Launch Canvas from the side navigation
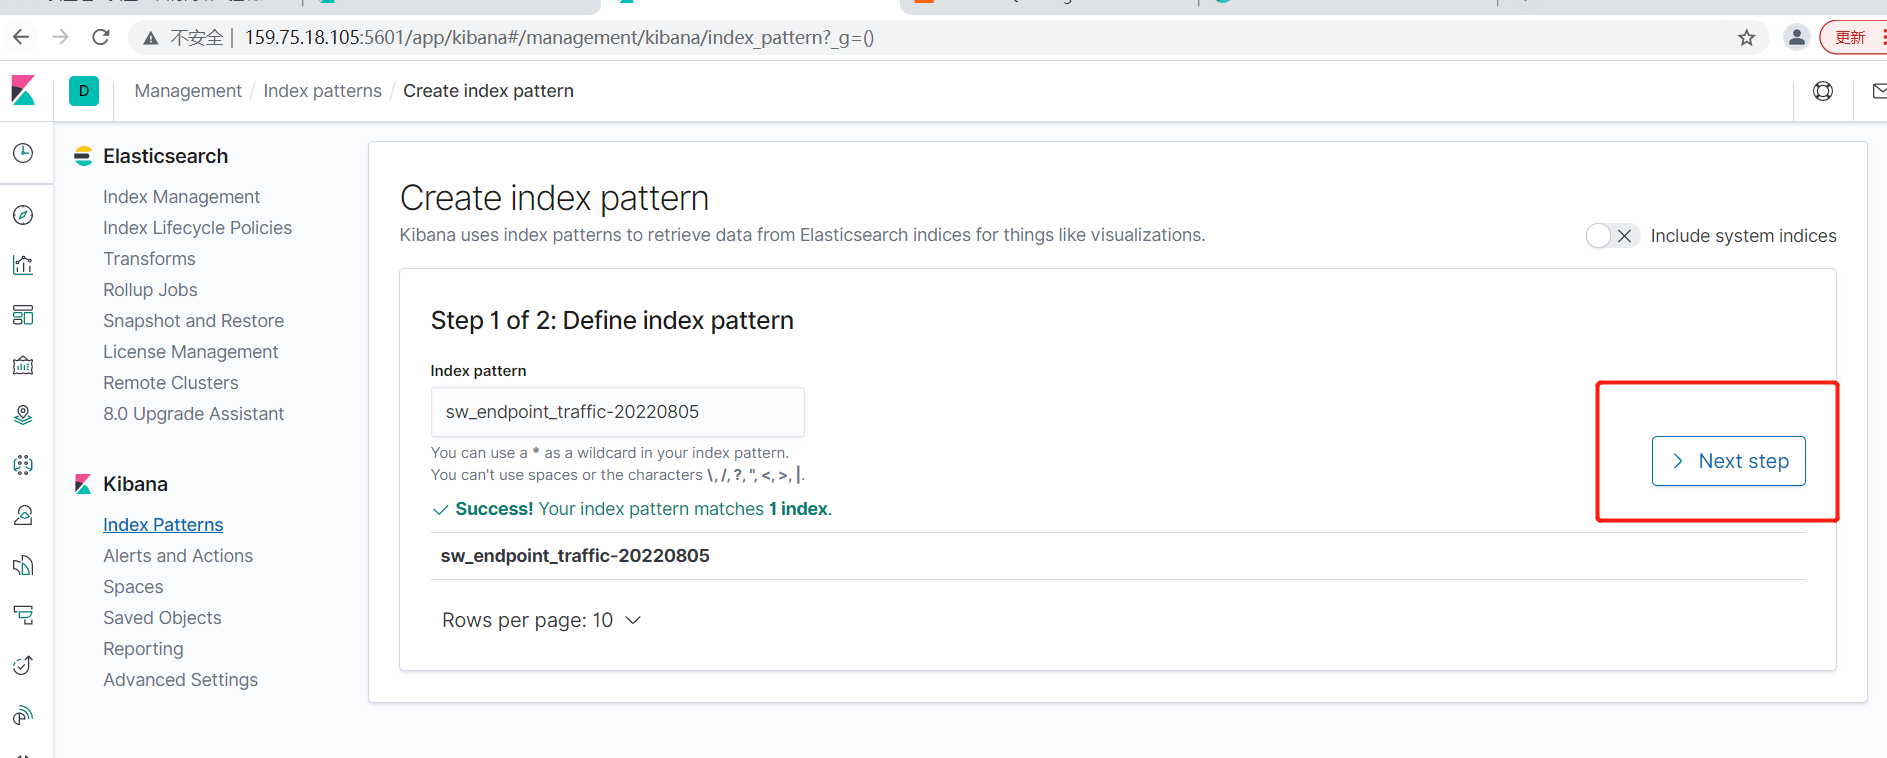This screenshot has height=758, width=1887. (23, 365)
